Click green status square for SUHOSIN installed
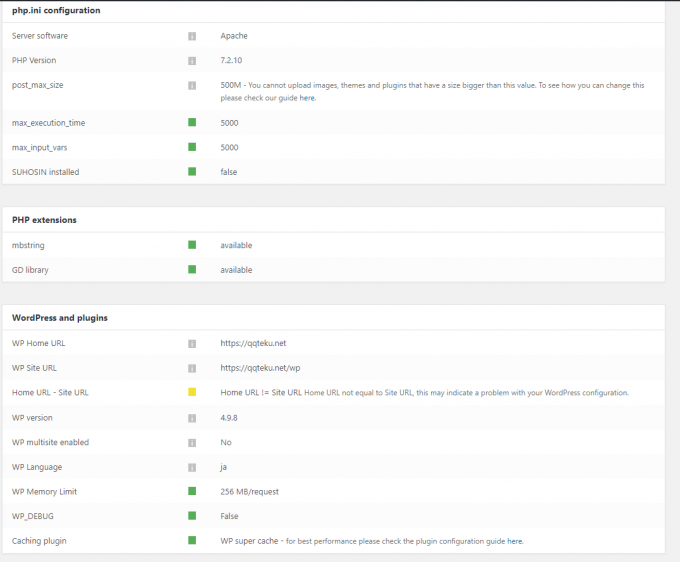The height and width of the screenshot is (562, 680). (192, 171)
